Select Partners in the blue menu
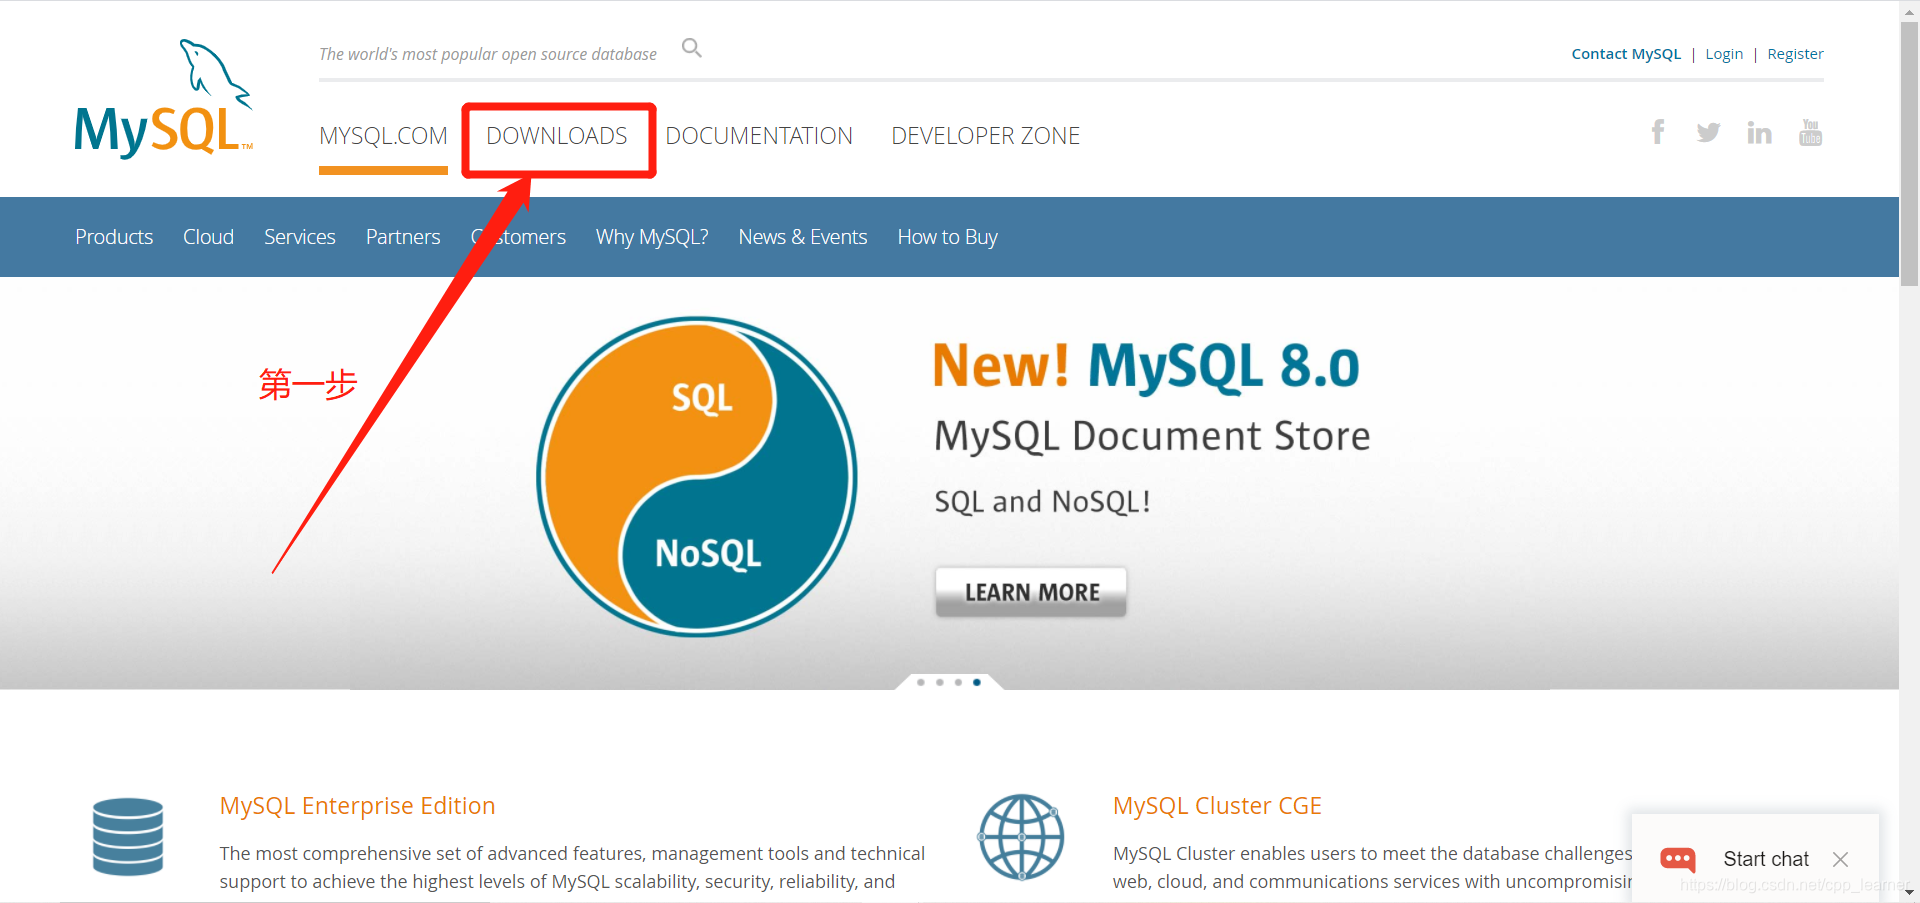This screenshot has height=903, width=1920. click(403, 237)
